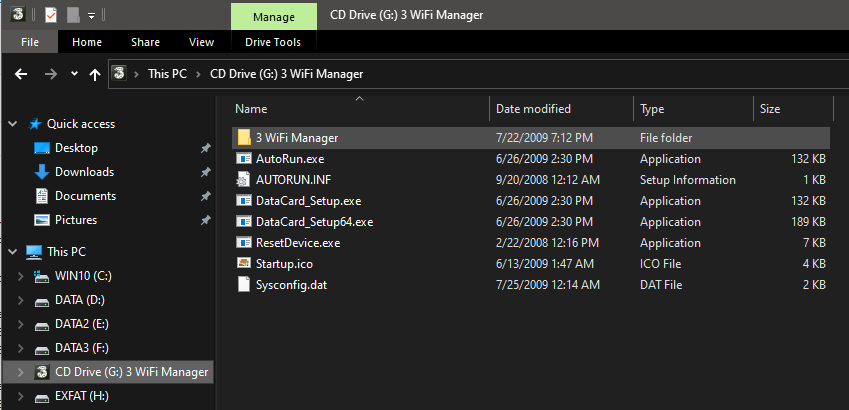Open Pictures in Quick access
Screen dimensions: 849x410
[x=76, y=219]
